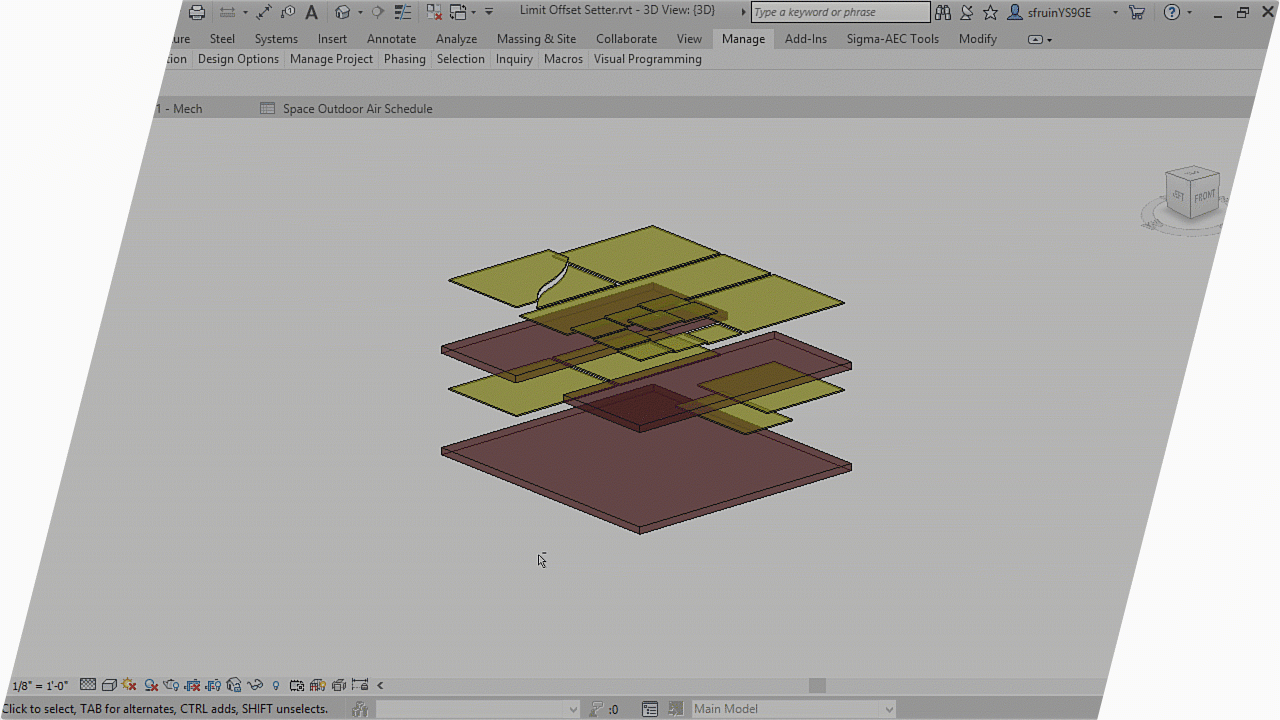Viewport: 1280px width, 720px height.
Task: Open the Add-Ins ribbon tab
Action: coord(806,39)
